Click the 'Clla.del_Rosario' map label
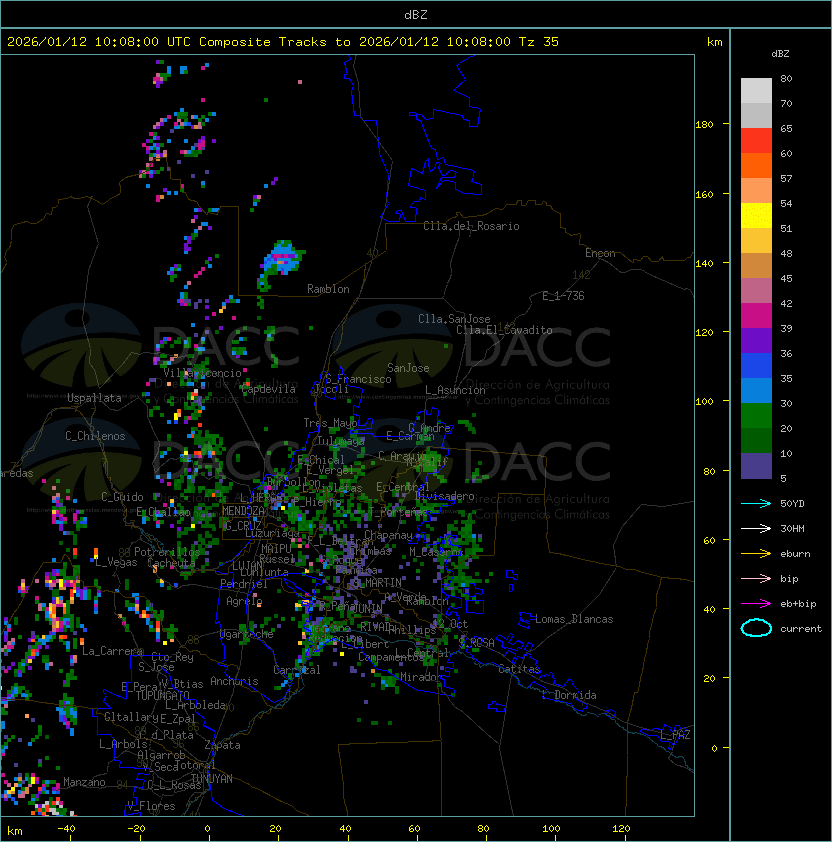 click(471, 226)
